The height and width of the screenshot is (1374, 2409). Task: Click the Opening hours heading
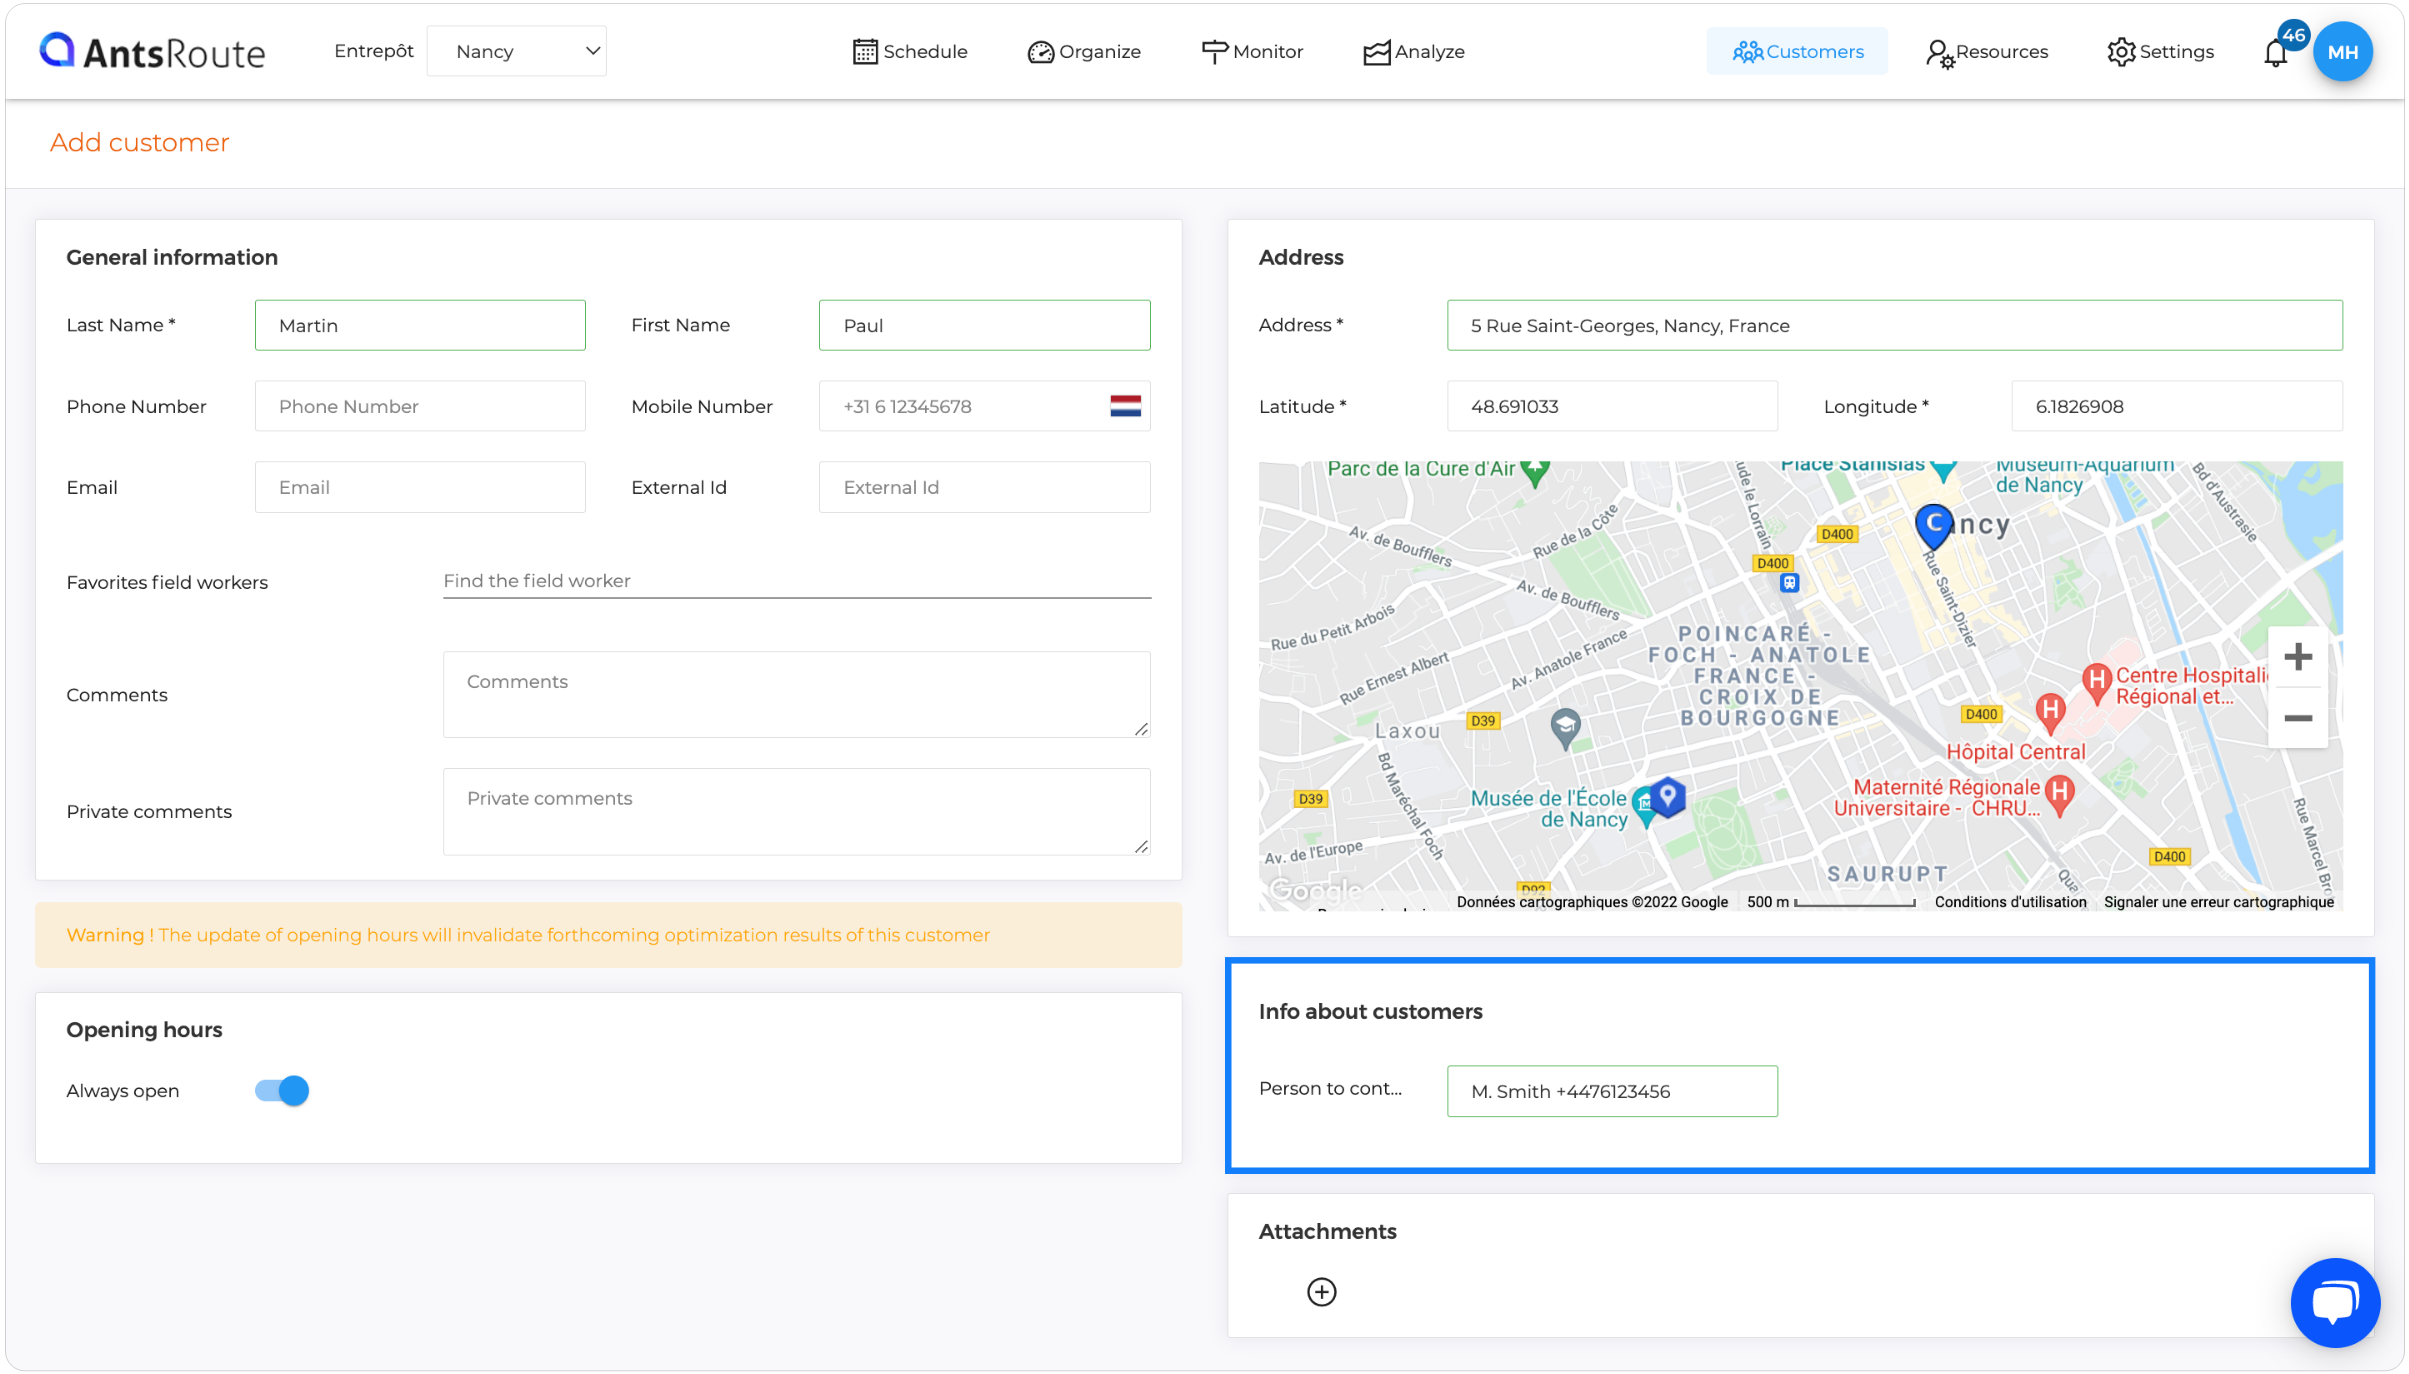coord(144,1029)
